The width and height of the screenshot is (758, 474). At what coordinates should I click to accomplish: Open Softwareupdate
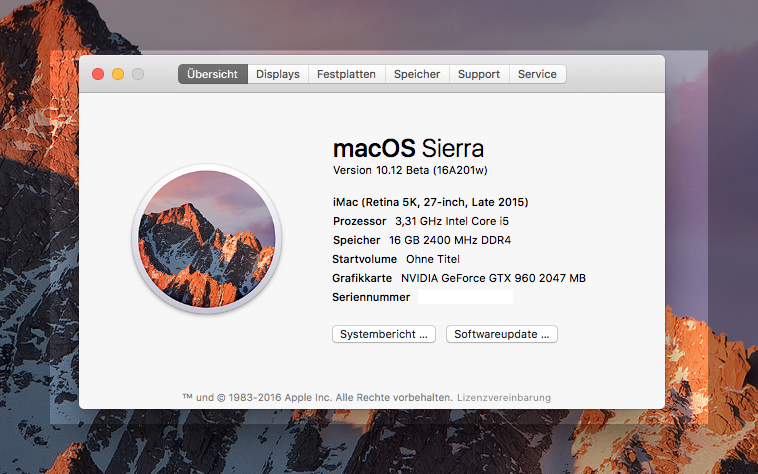click(x=502, y=334)
